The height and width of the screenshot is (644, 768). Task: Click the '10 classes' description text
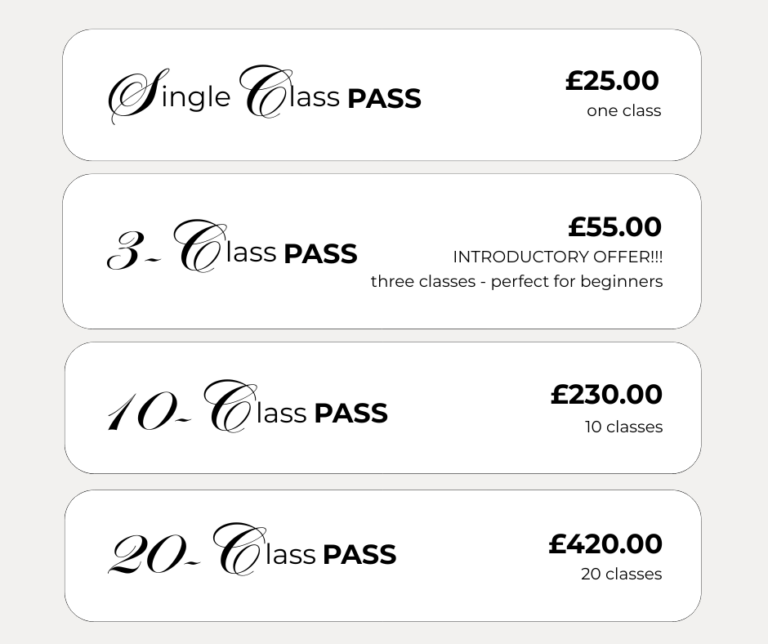pyautogui.click(x=624, y=427)
